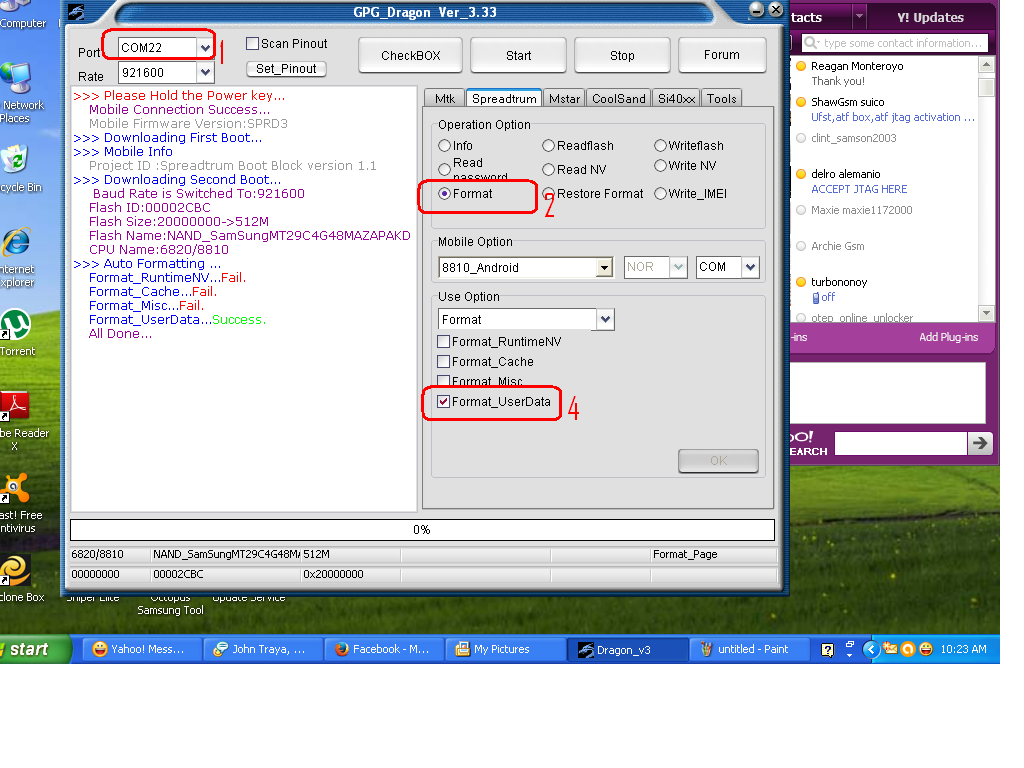Click the Yahoo search arrow button
Screen dimensions: 1024x768
click(980, 443)
